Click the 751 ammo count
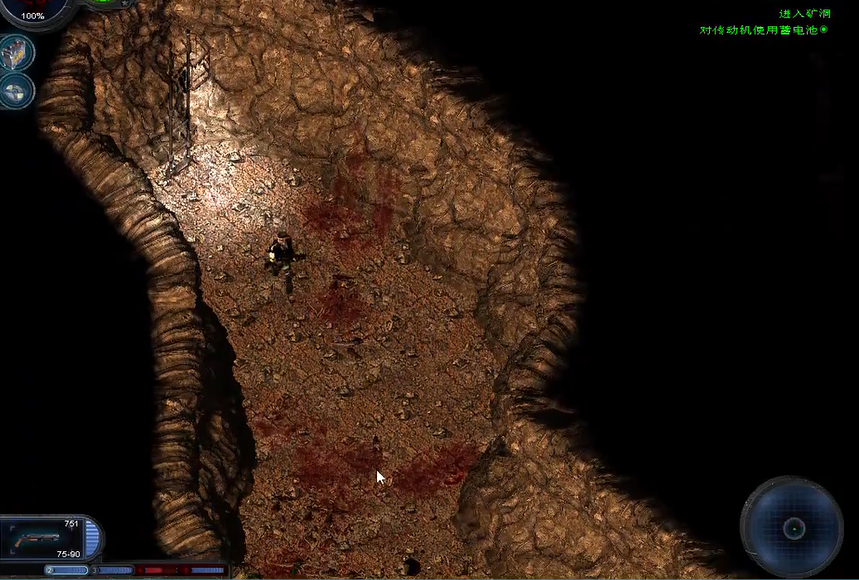This screenshot has width=859, height=580. tap(71, 523)
